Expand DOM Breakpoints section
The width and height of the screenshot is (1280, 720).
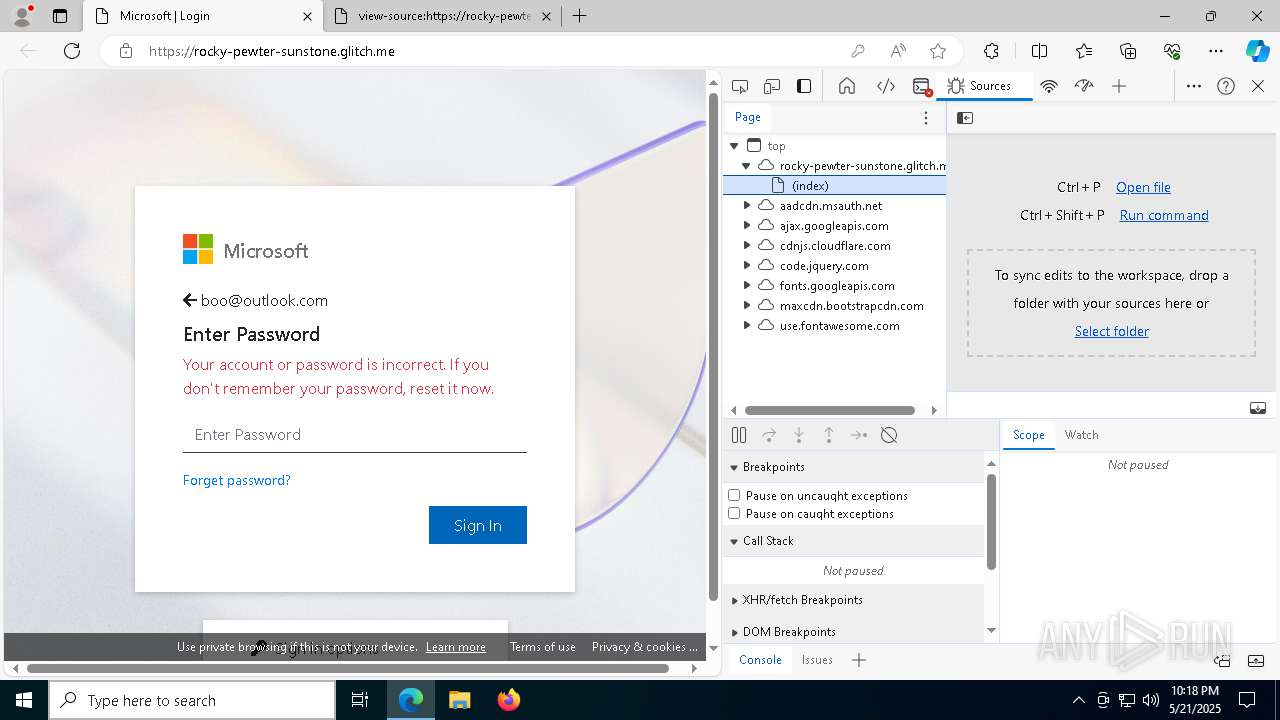[x=853, y=632]
